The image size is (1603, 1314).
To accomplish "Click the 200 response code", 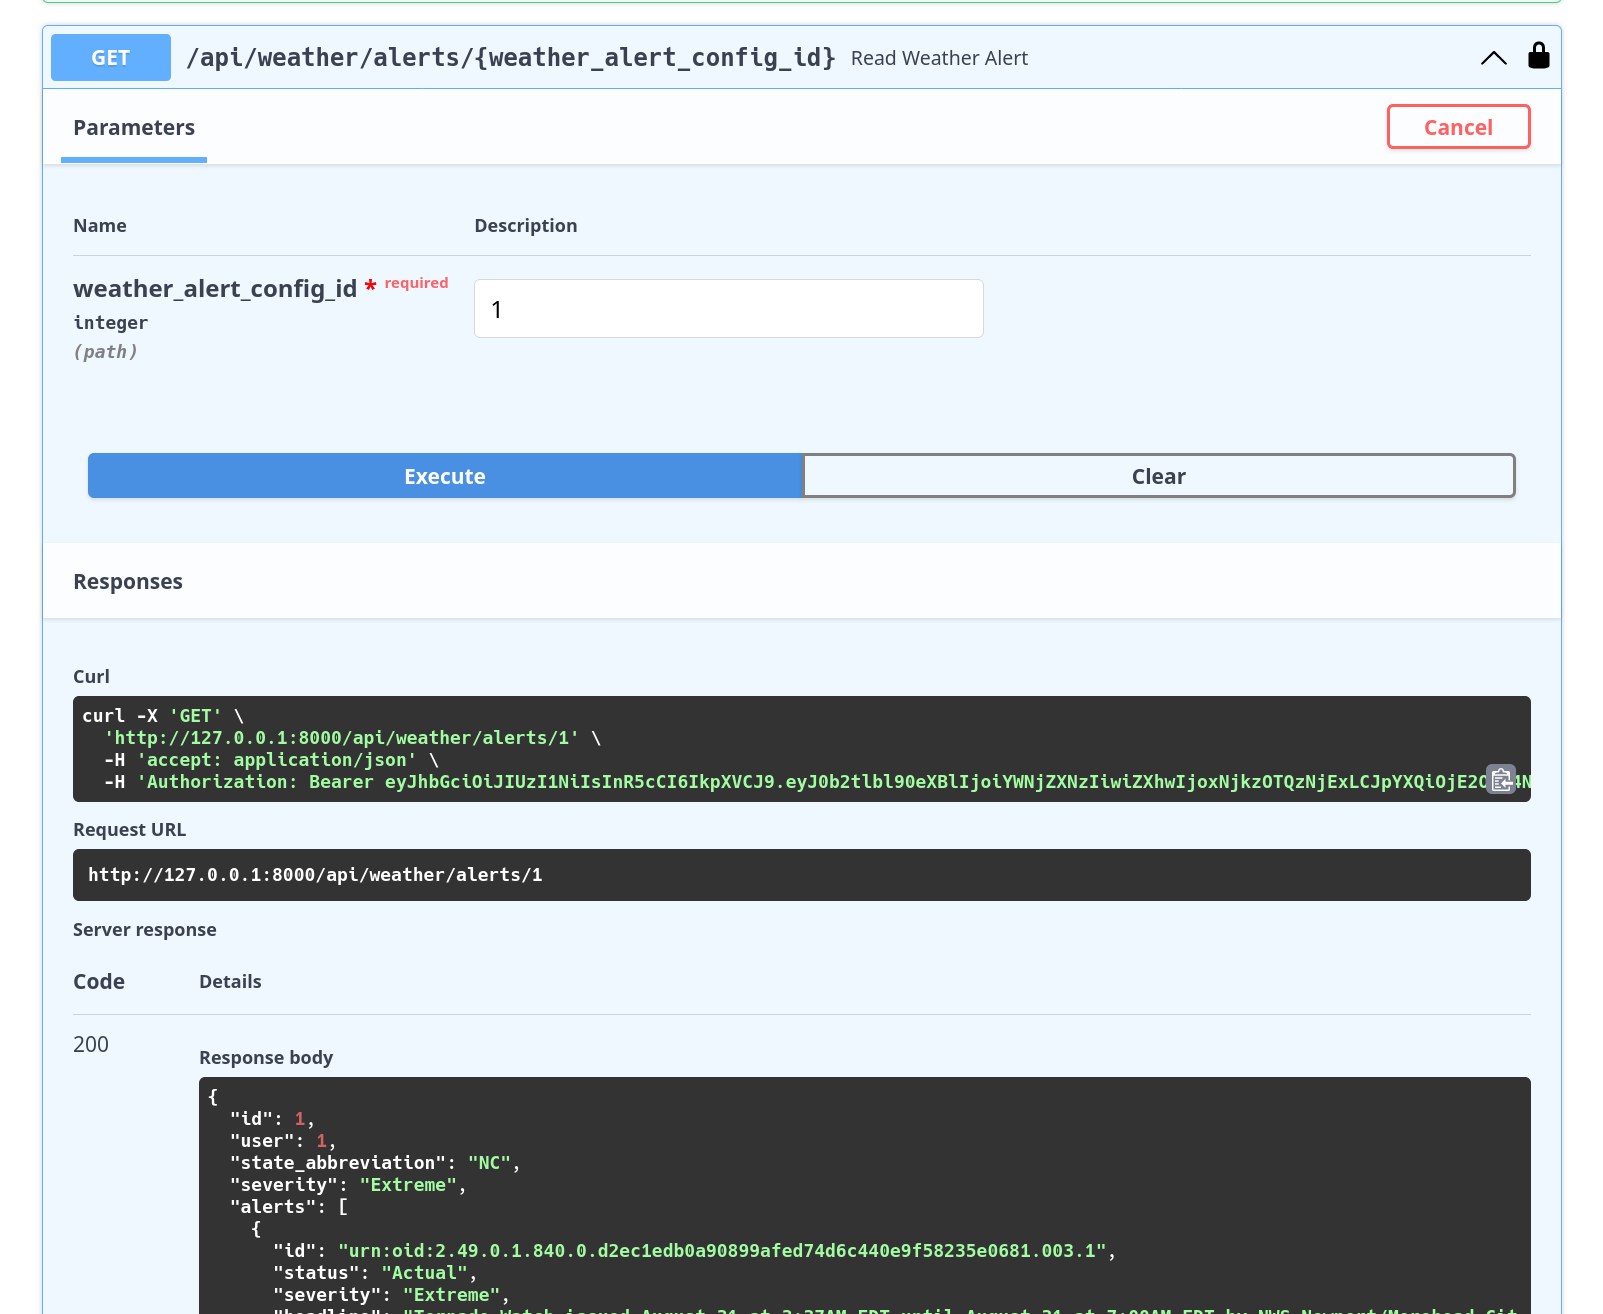I will (91, 1044).
